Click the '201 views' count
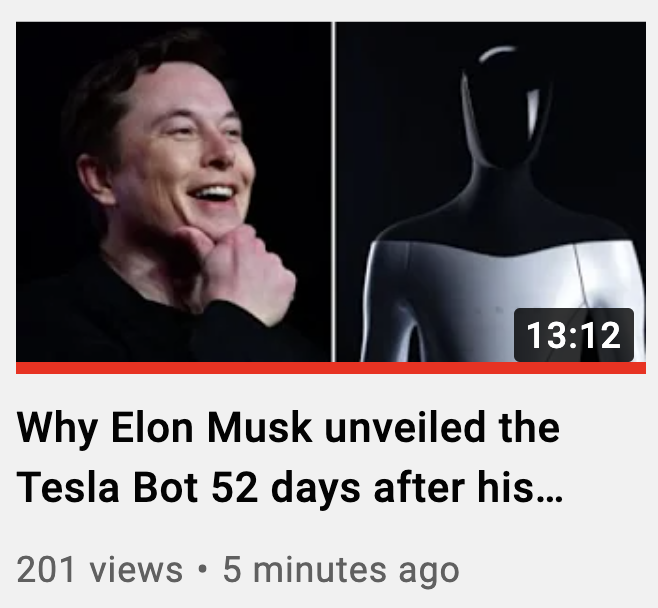 click(100, 570)
